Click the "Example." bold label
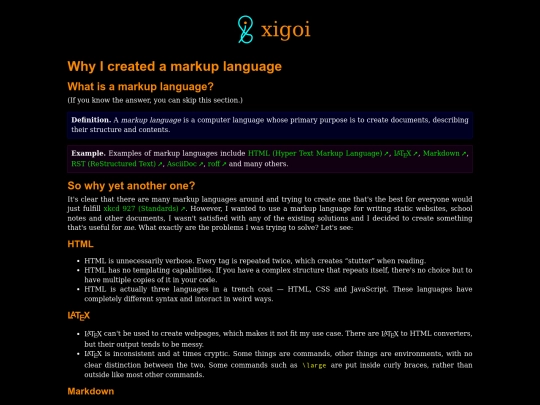 [89, 153]
